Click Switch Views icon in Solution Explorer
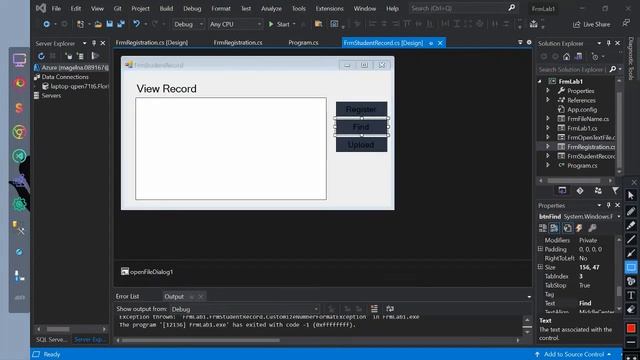Viewport: 640px width, 360px height. pos(579,56)
